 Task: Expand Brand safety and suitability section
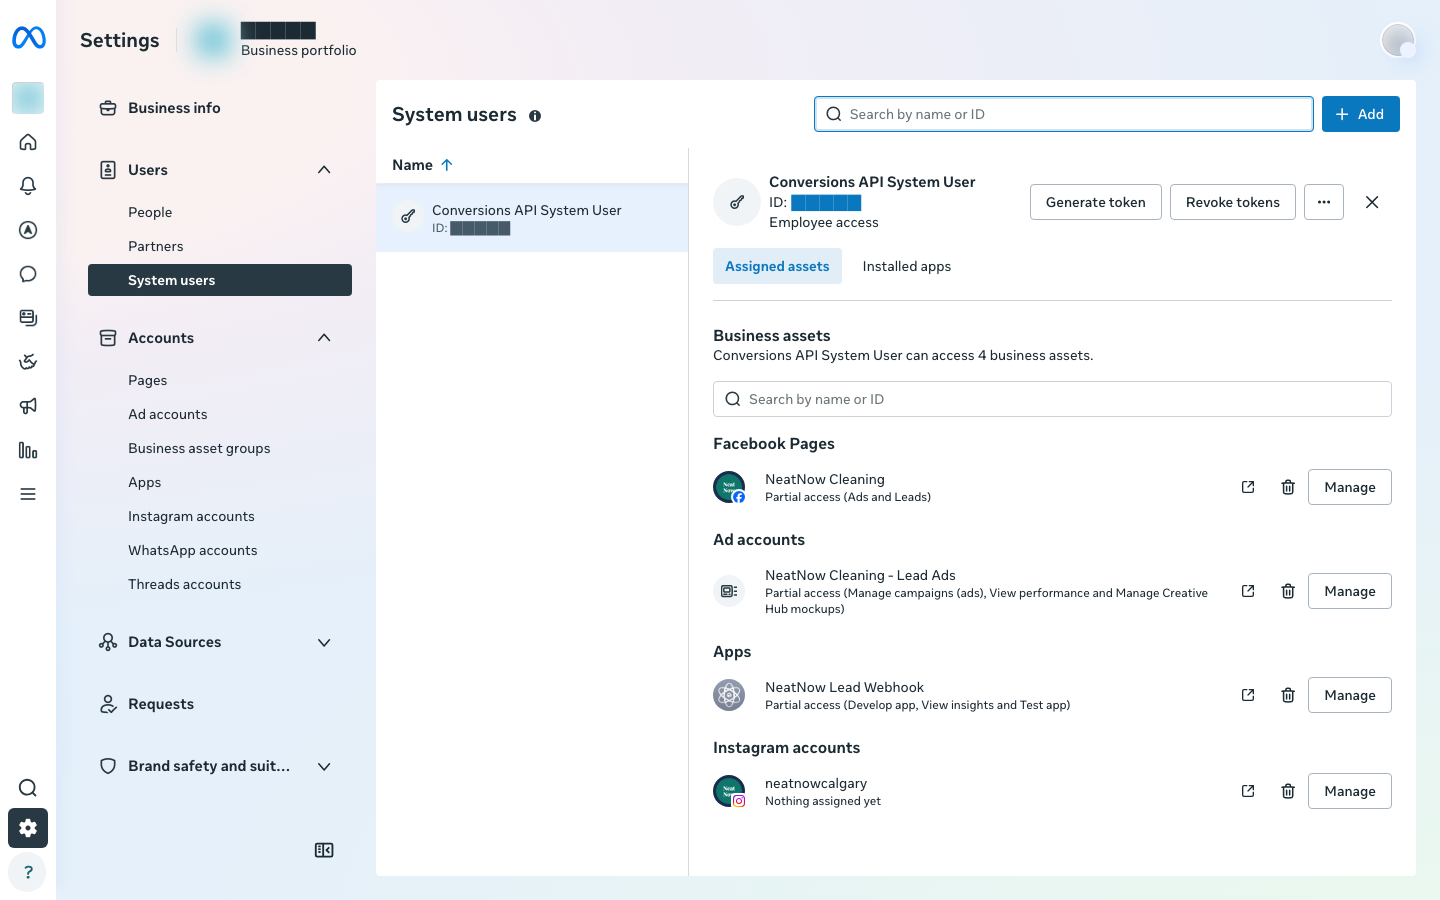coord(324,766)
